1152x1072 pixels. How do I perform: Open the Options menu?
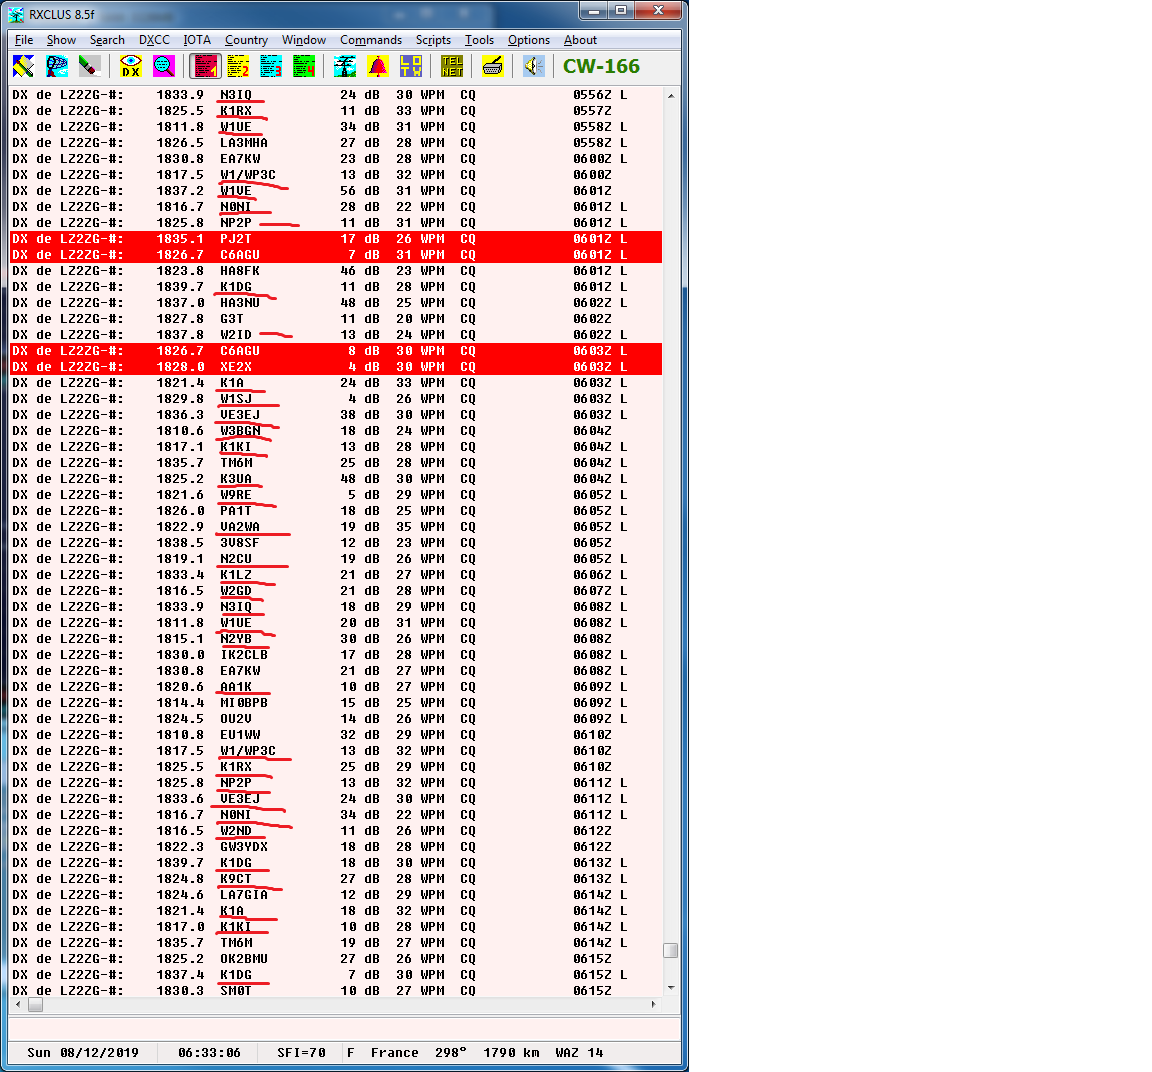pyautogui.click(x=528, y=40)
